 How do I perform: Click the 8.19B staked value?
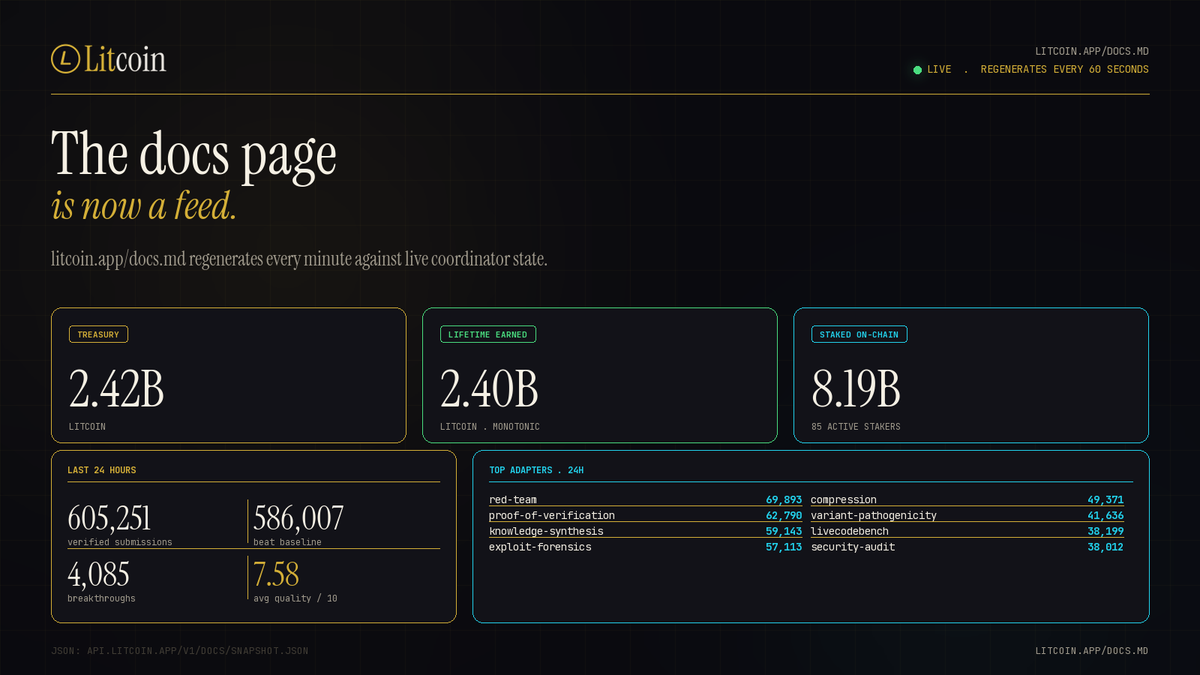[856, 389]
